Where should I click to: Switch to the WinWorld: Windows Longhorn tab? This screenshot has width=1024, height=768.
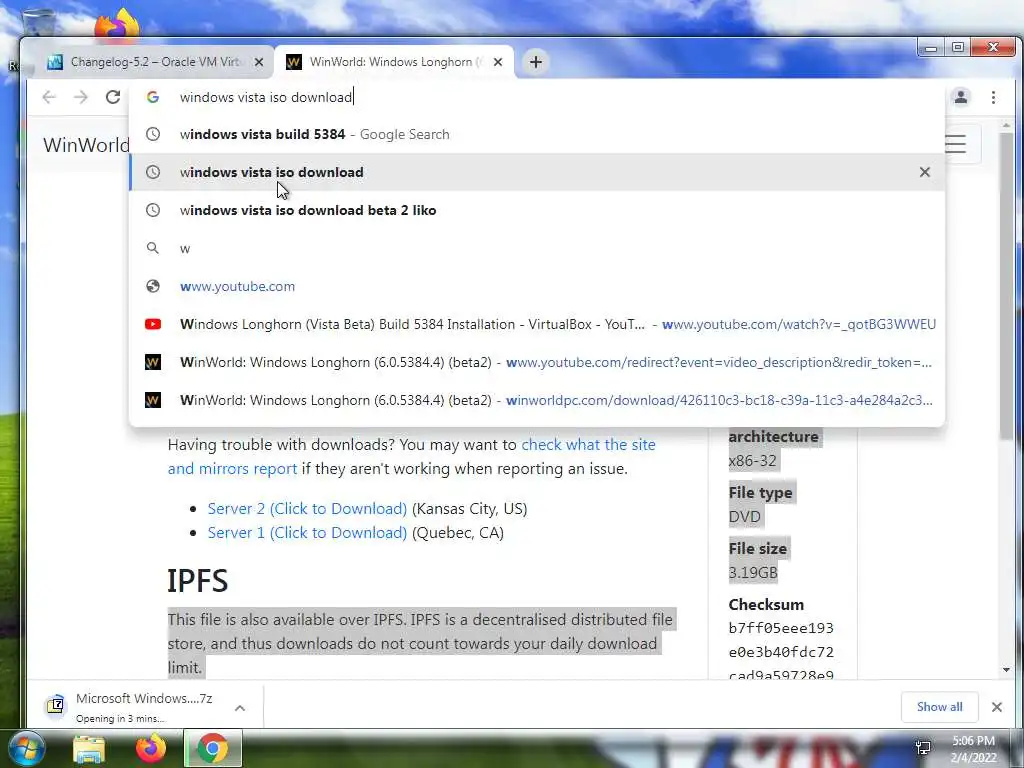point(395,62)
